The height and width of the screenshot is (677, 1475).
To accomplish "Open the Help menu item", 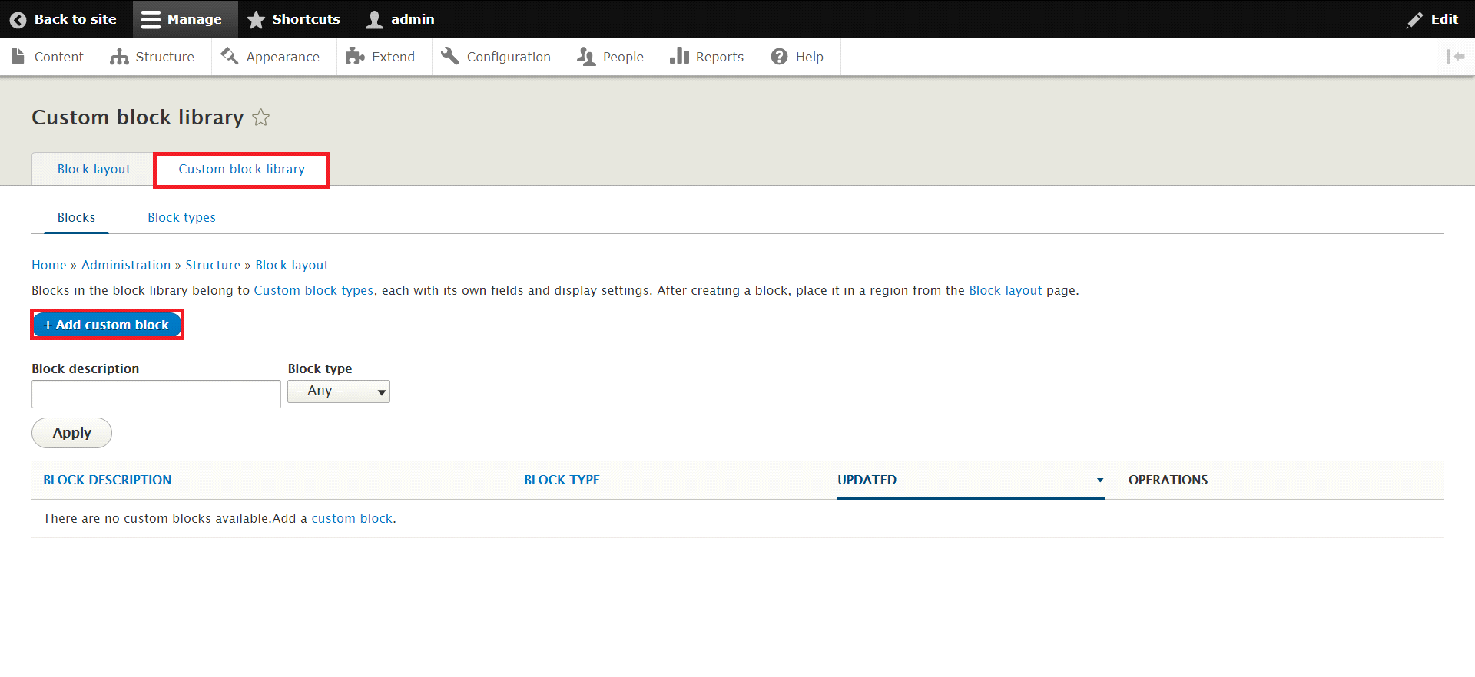I will pos(797,57).
